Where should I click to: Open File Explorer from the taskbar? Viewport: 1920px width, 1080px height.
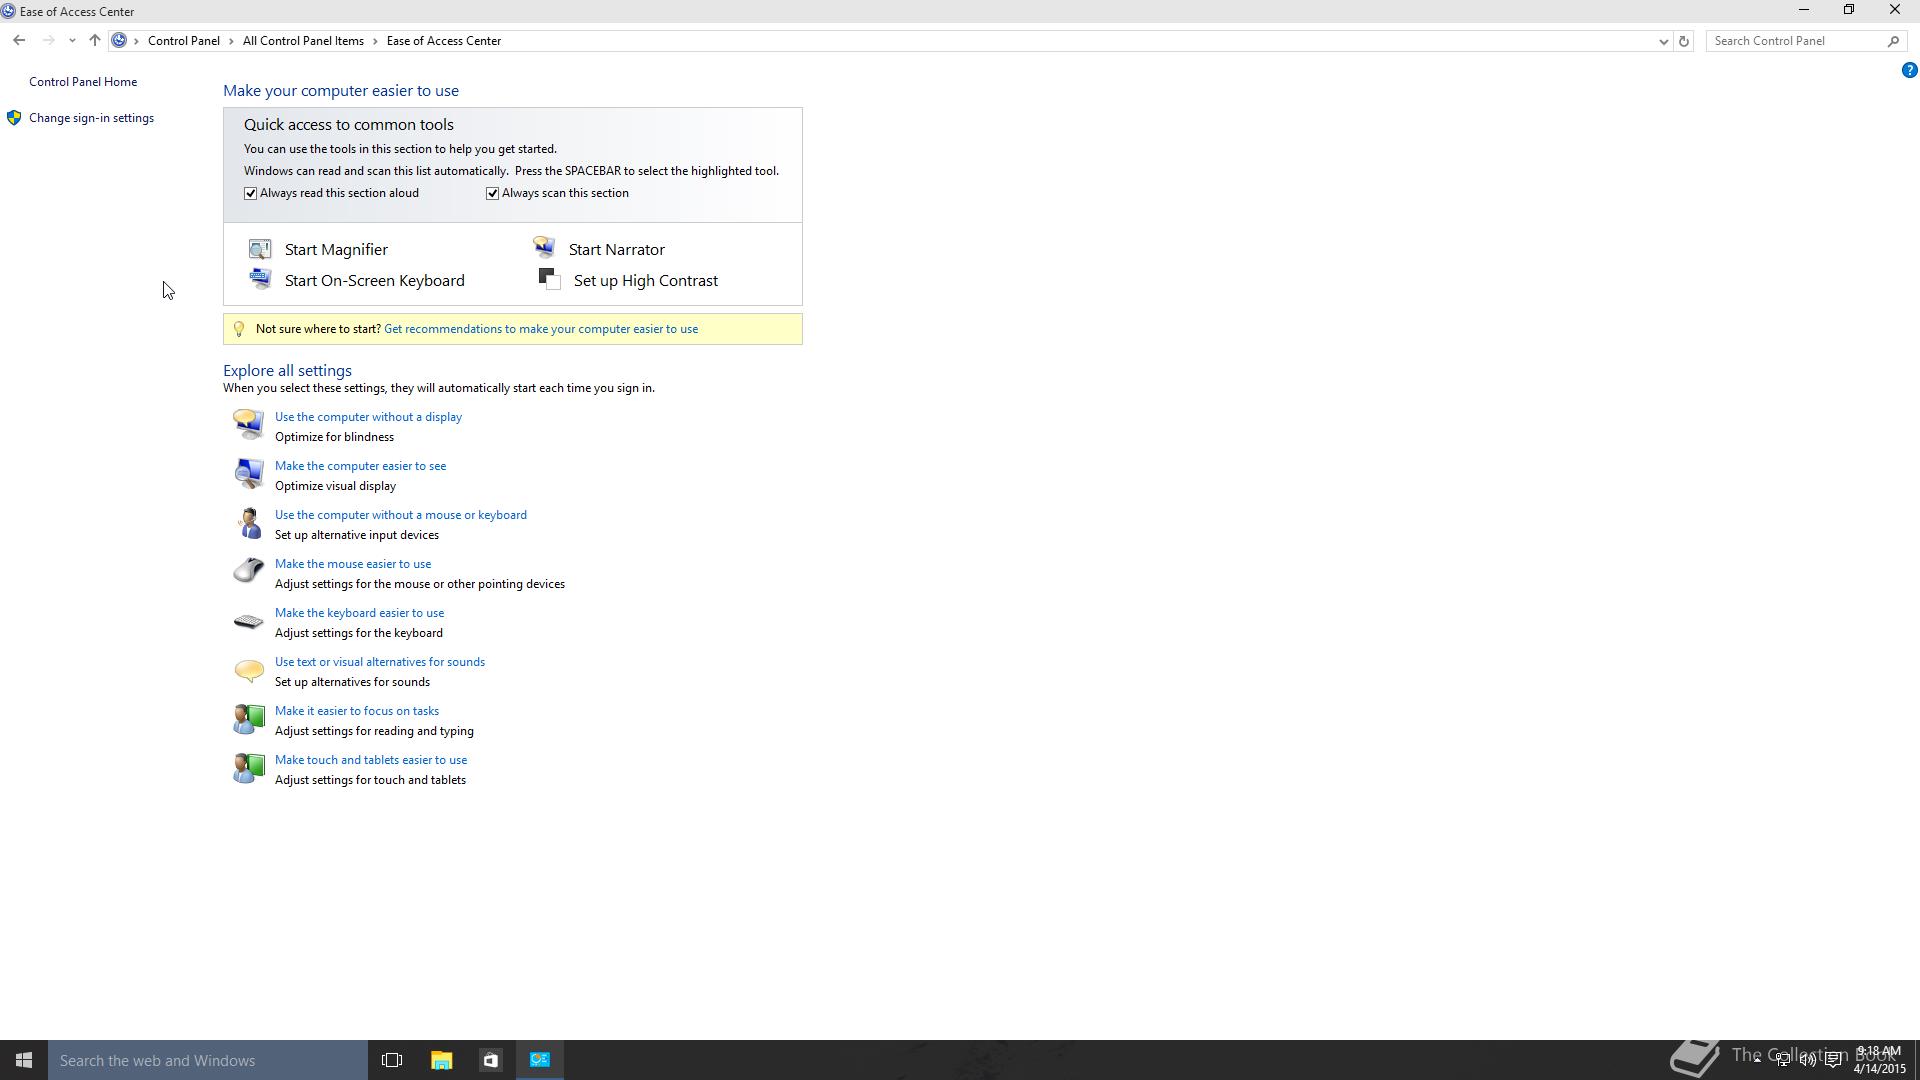pos(441,1060)
